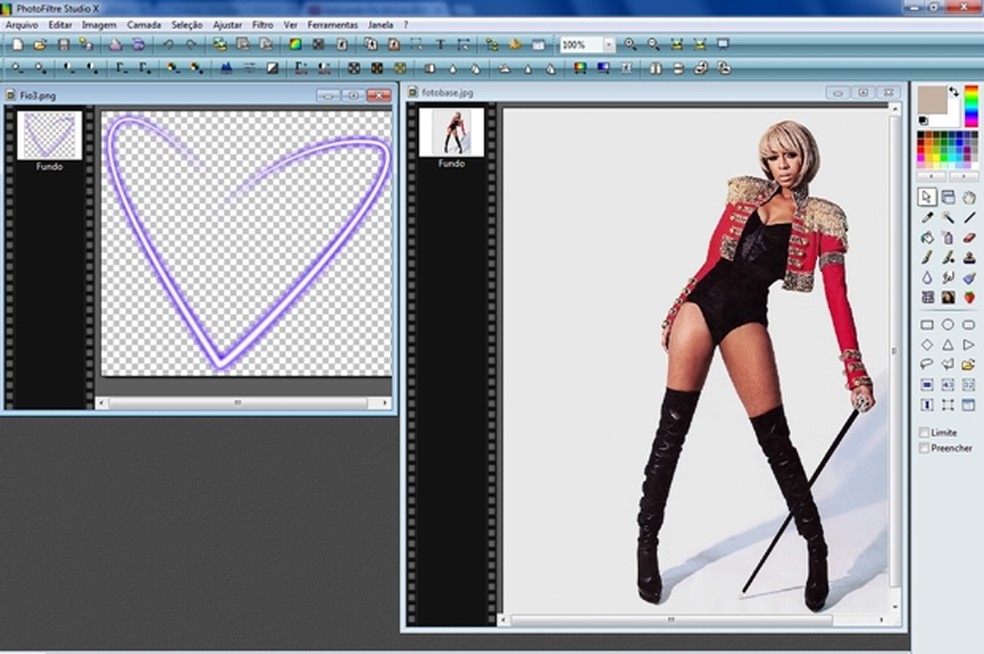Click the Undo arrow in the toolbar
This screenshot has width=984, height=654.
[168, 45]
